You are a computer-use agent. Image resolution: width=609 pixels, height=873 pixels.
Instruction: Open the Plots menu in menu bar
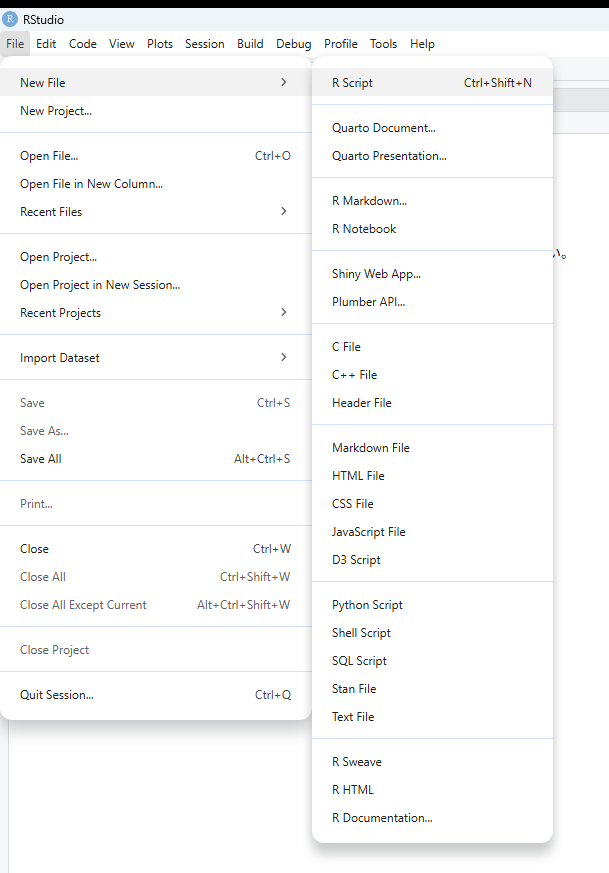(x=160, y=44)
